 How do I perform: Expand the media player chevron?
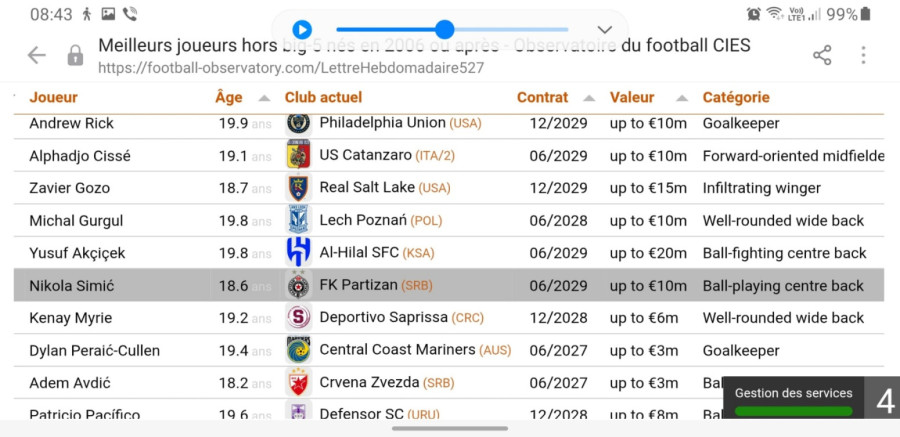(604, 30)
